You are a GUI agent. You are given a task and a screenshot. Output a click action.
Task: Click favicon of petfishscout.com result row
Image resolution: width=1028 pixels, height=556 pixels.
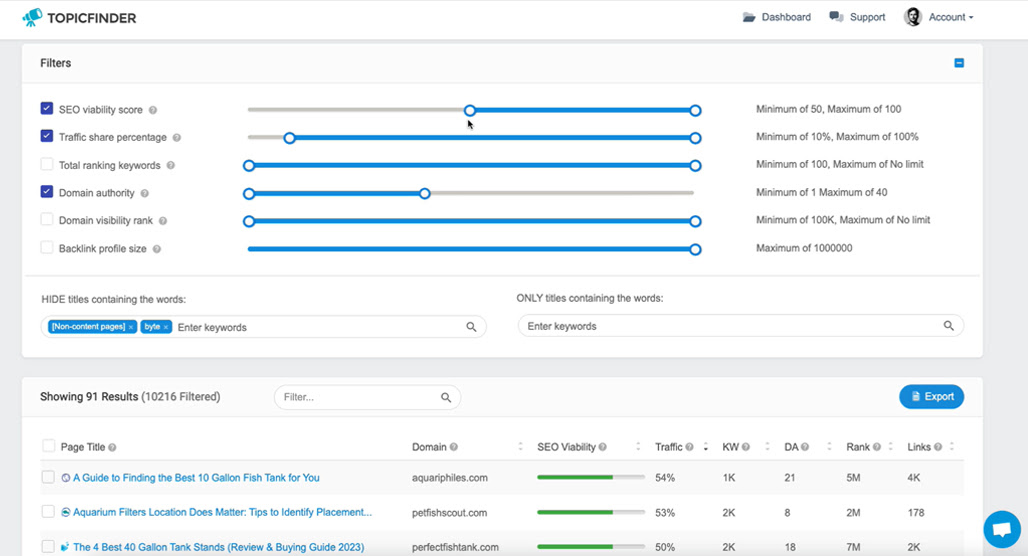tap(66, 512)
